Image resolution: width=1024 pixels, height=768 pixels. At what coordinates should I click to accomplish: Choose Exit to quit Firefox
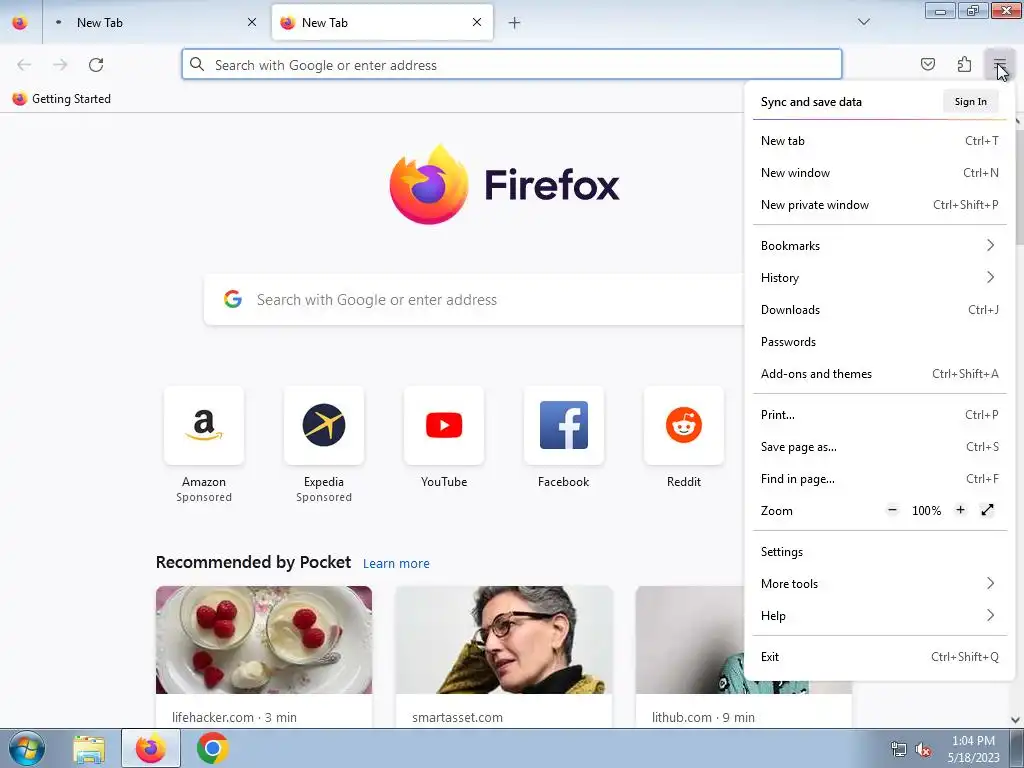880,657
